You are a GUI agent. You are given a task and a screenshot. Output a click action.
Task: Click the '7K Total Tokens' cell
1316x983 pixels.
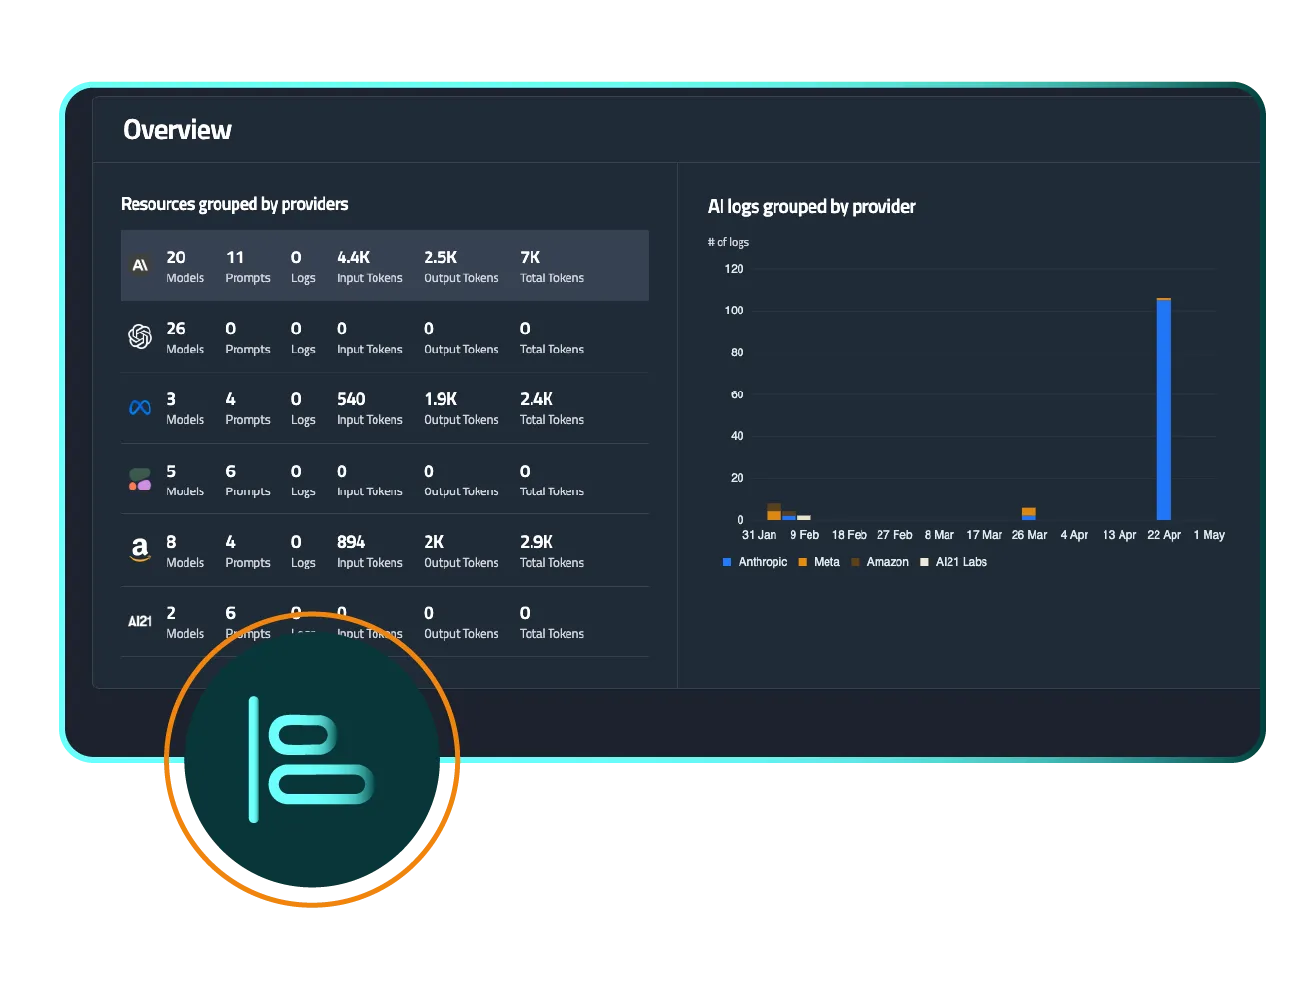[x=552, y=266]
